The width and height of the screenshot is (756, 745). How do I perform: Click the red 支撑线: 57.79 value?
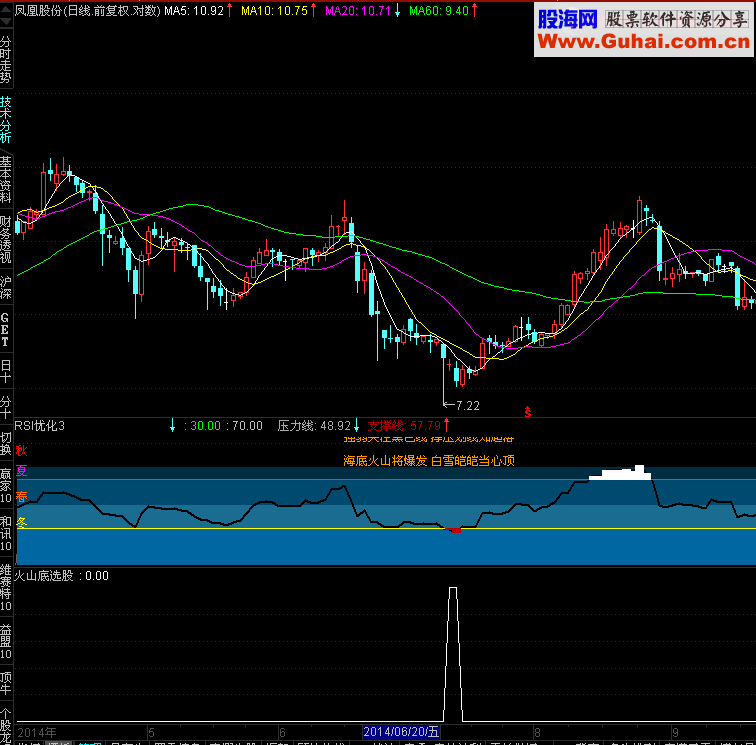click(404, 426)
